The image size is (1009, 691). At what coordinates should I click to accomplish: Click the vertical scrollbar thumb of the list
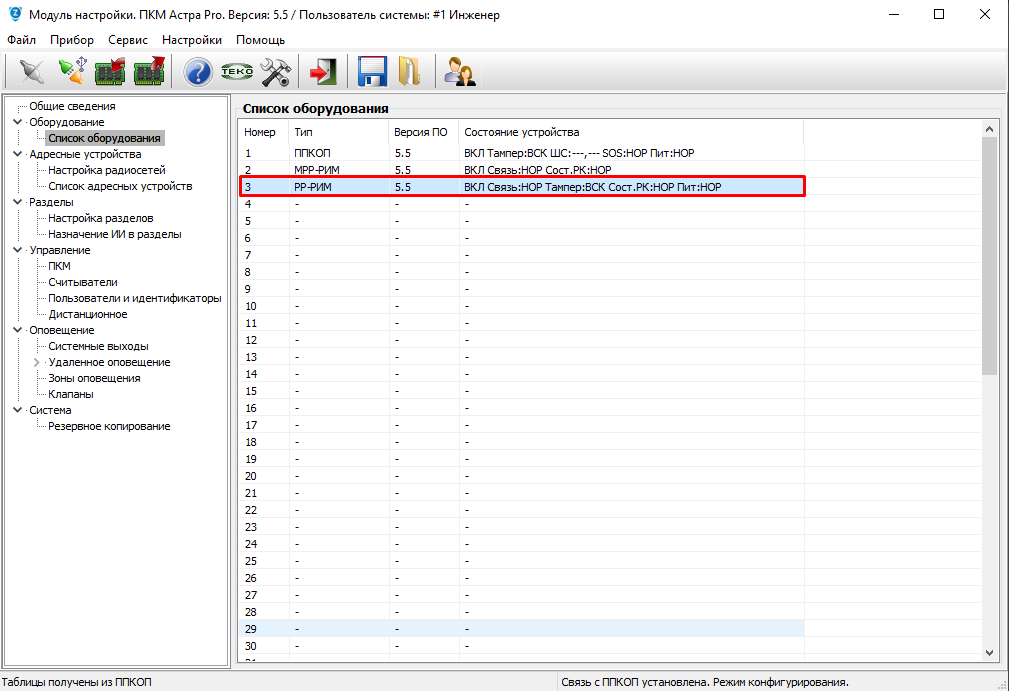[x=989, y=256]
